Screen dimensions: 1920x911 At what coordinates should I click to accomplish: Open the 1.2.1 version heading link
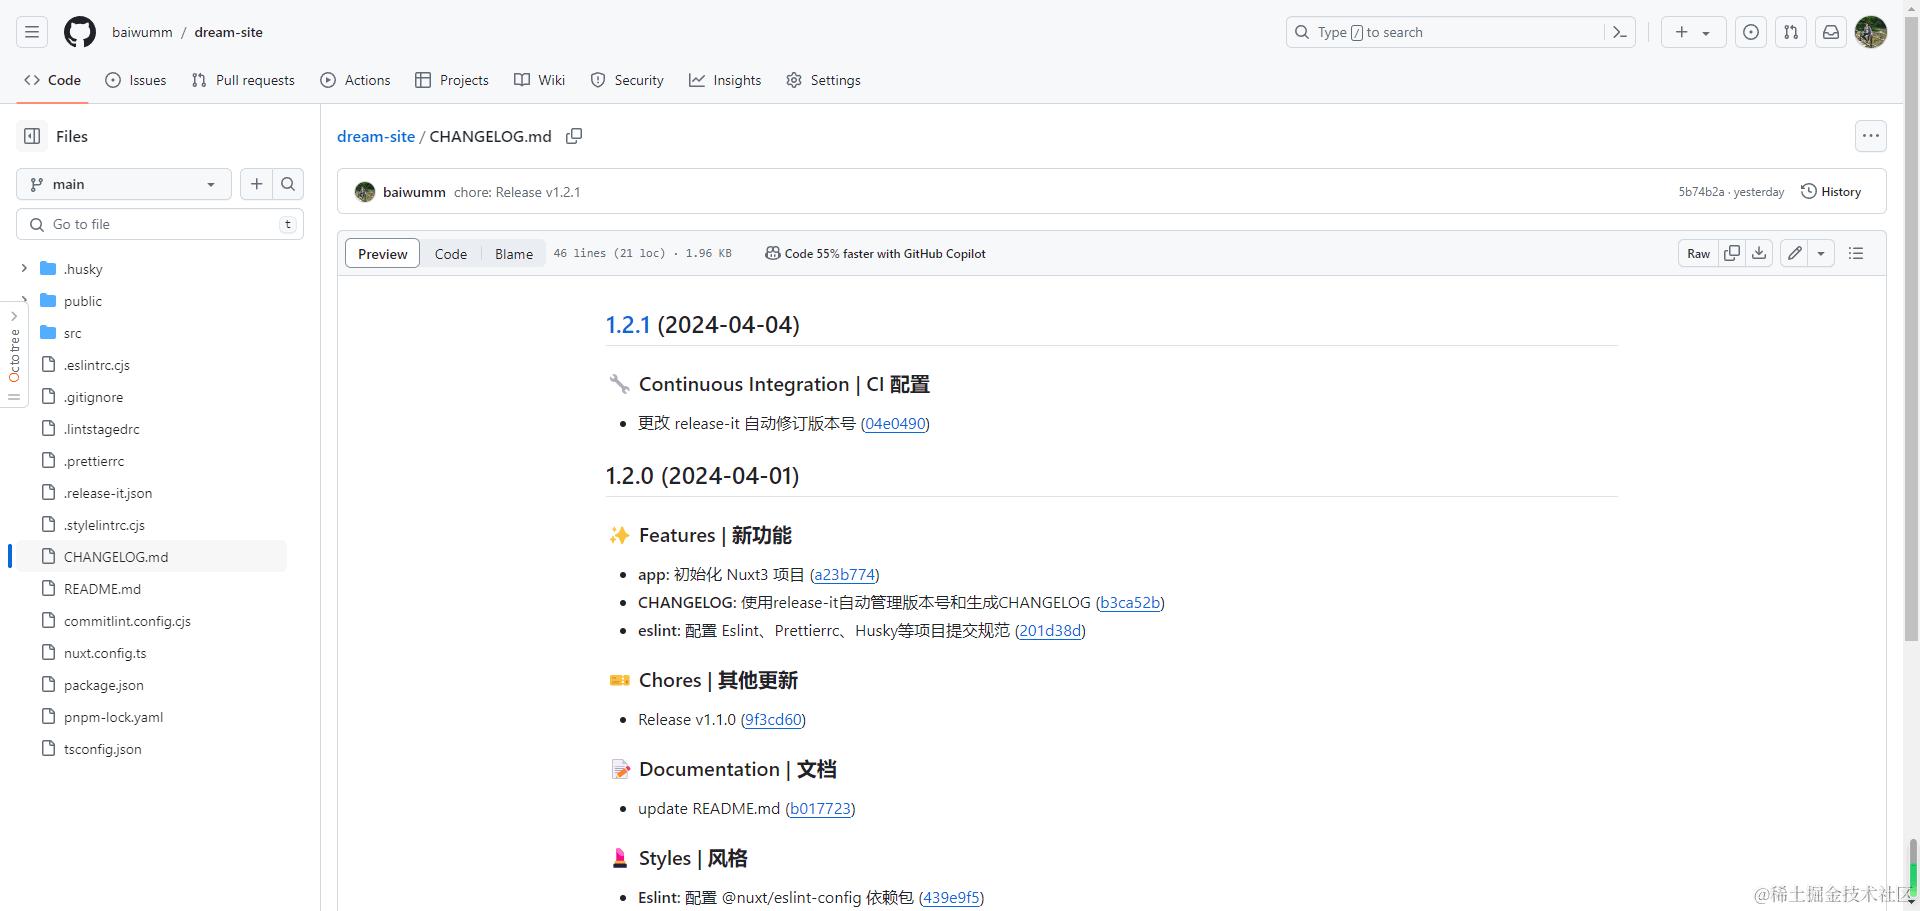[628, 325]
